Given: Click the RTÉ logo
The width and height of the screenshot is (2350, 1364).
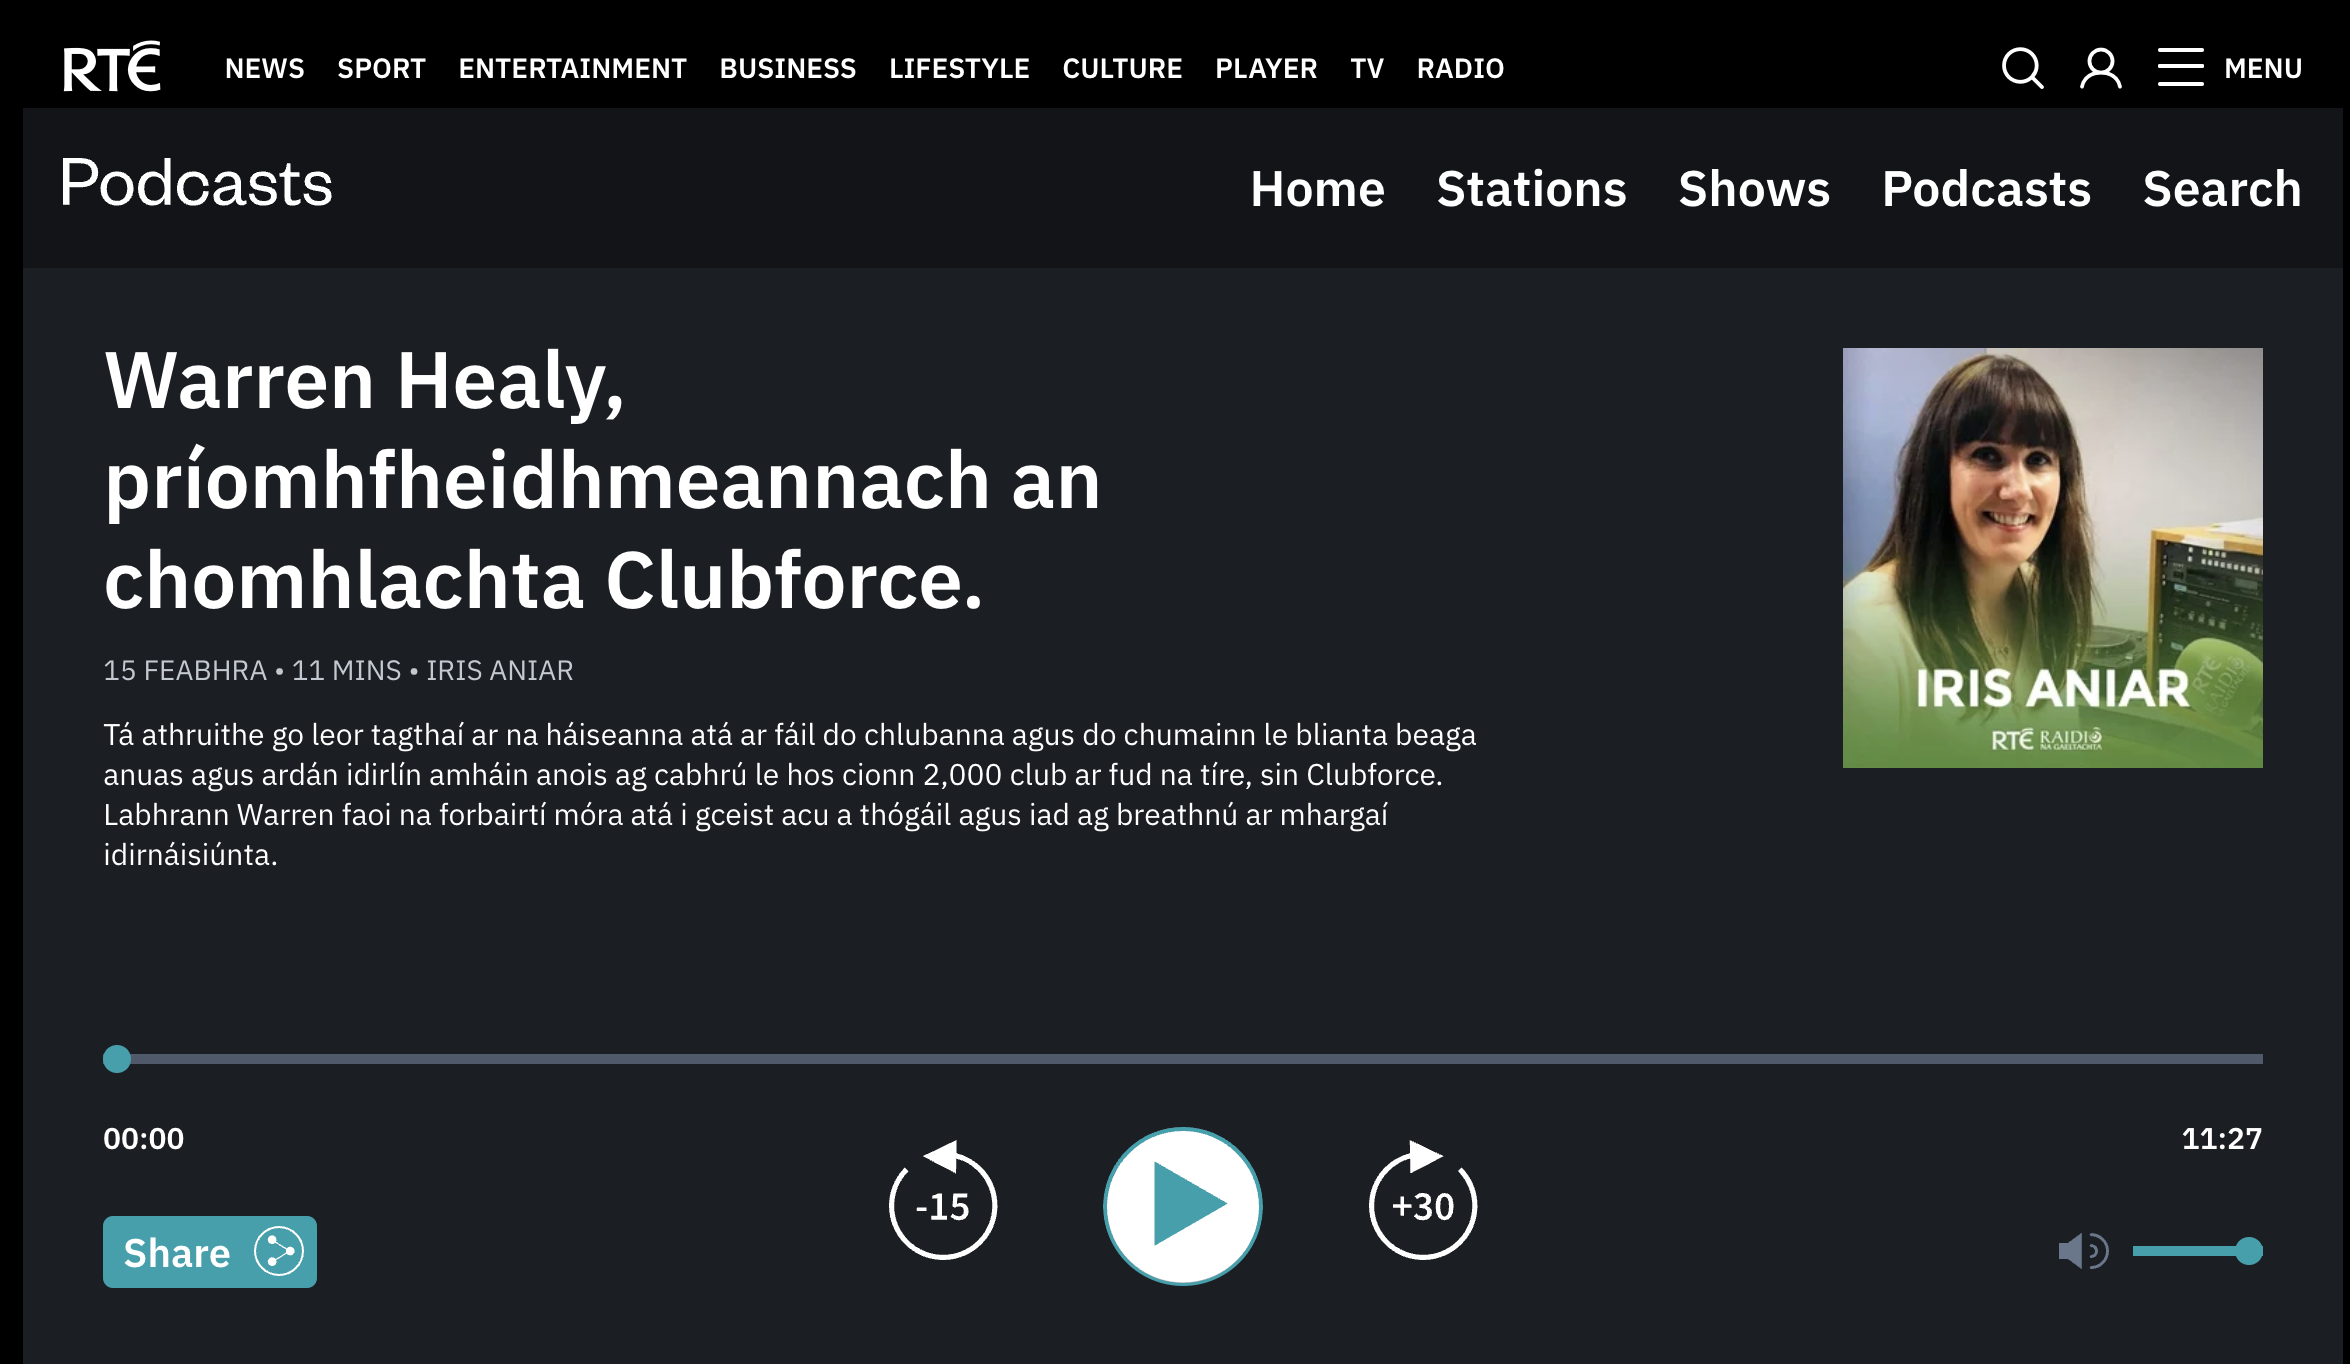Looking at the screenshot, I should (112, 67).
